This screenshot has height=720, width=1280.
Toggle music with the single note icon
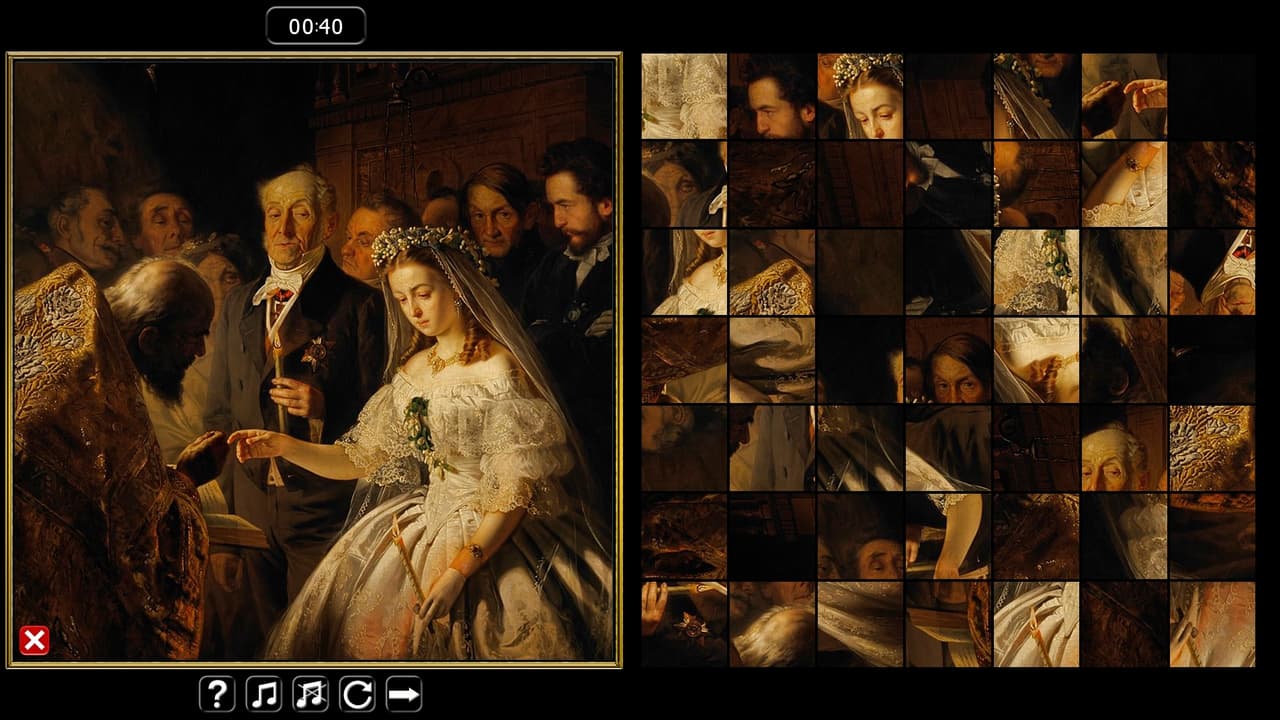click(x=264, y=693)
